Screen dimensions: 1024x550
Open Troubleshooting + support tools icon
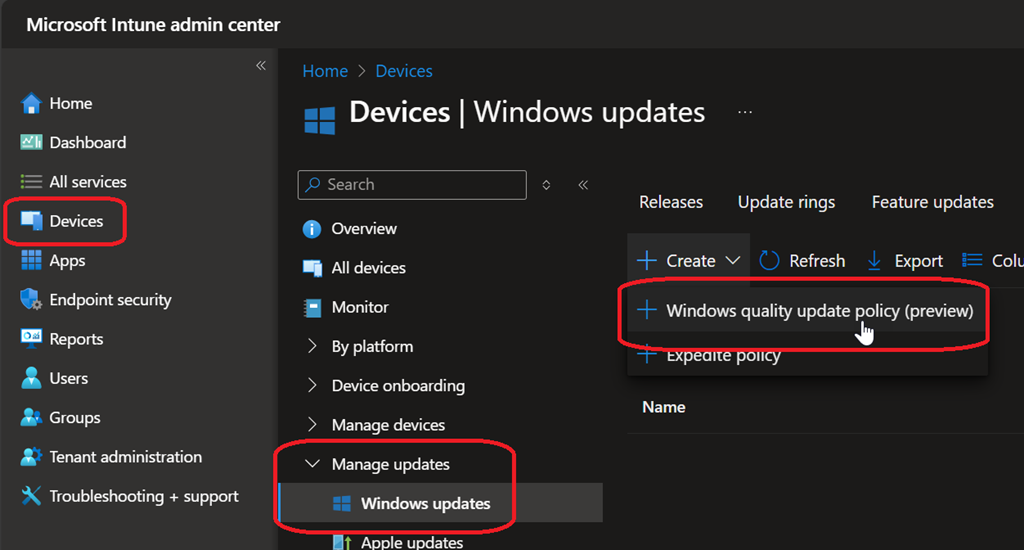[x=31, y=496]
